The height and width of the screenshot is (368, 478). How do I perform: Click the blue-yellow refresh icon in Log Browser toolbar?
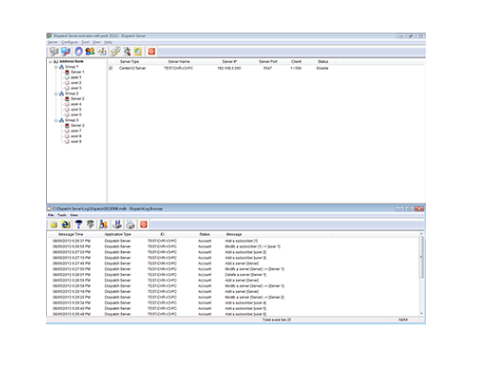click(x=66, y=225)
